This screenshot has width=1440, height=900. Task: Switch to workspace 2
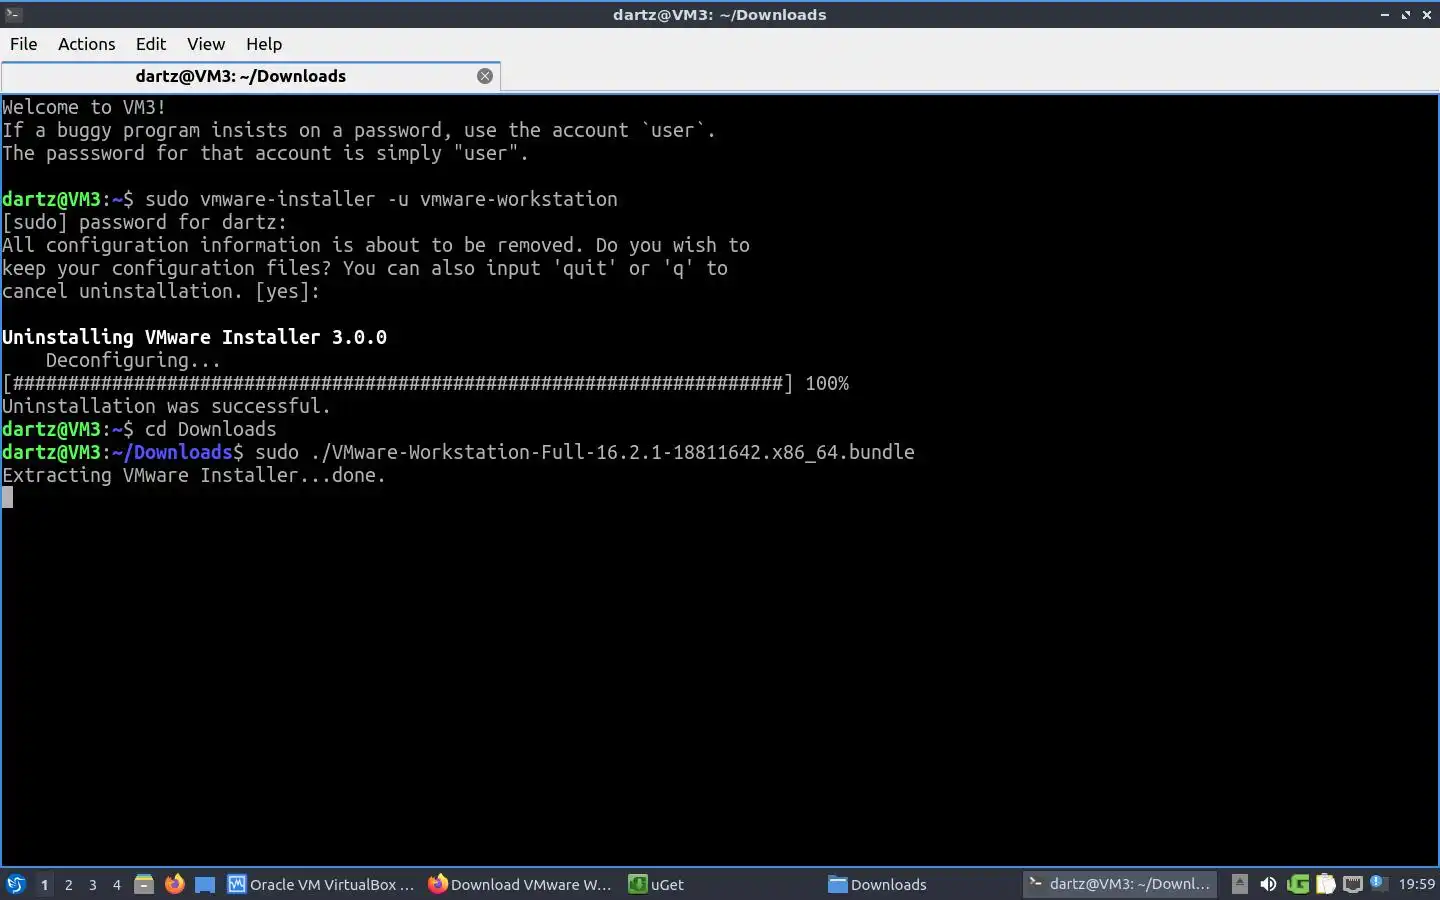(x=68, y=884)
